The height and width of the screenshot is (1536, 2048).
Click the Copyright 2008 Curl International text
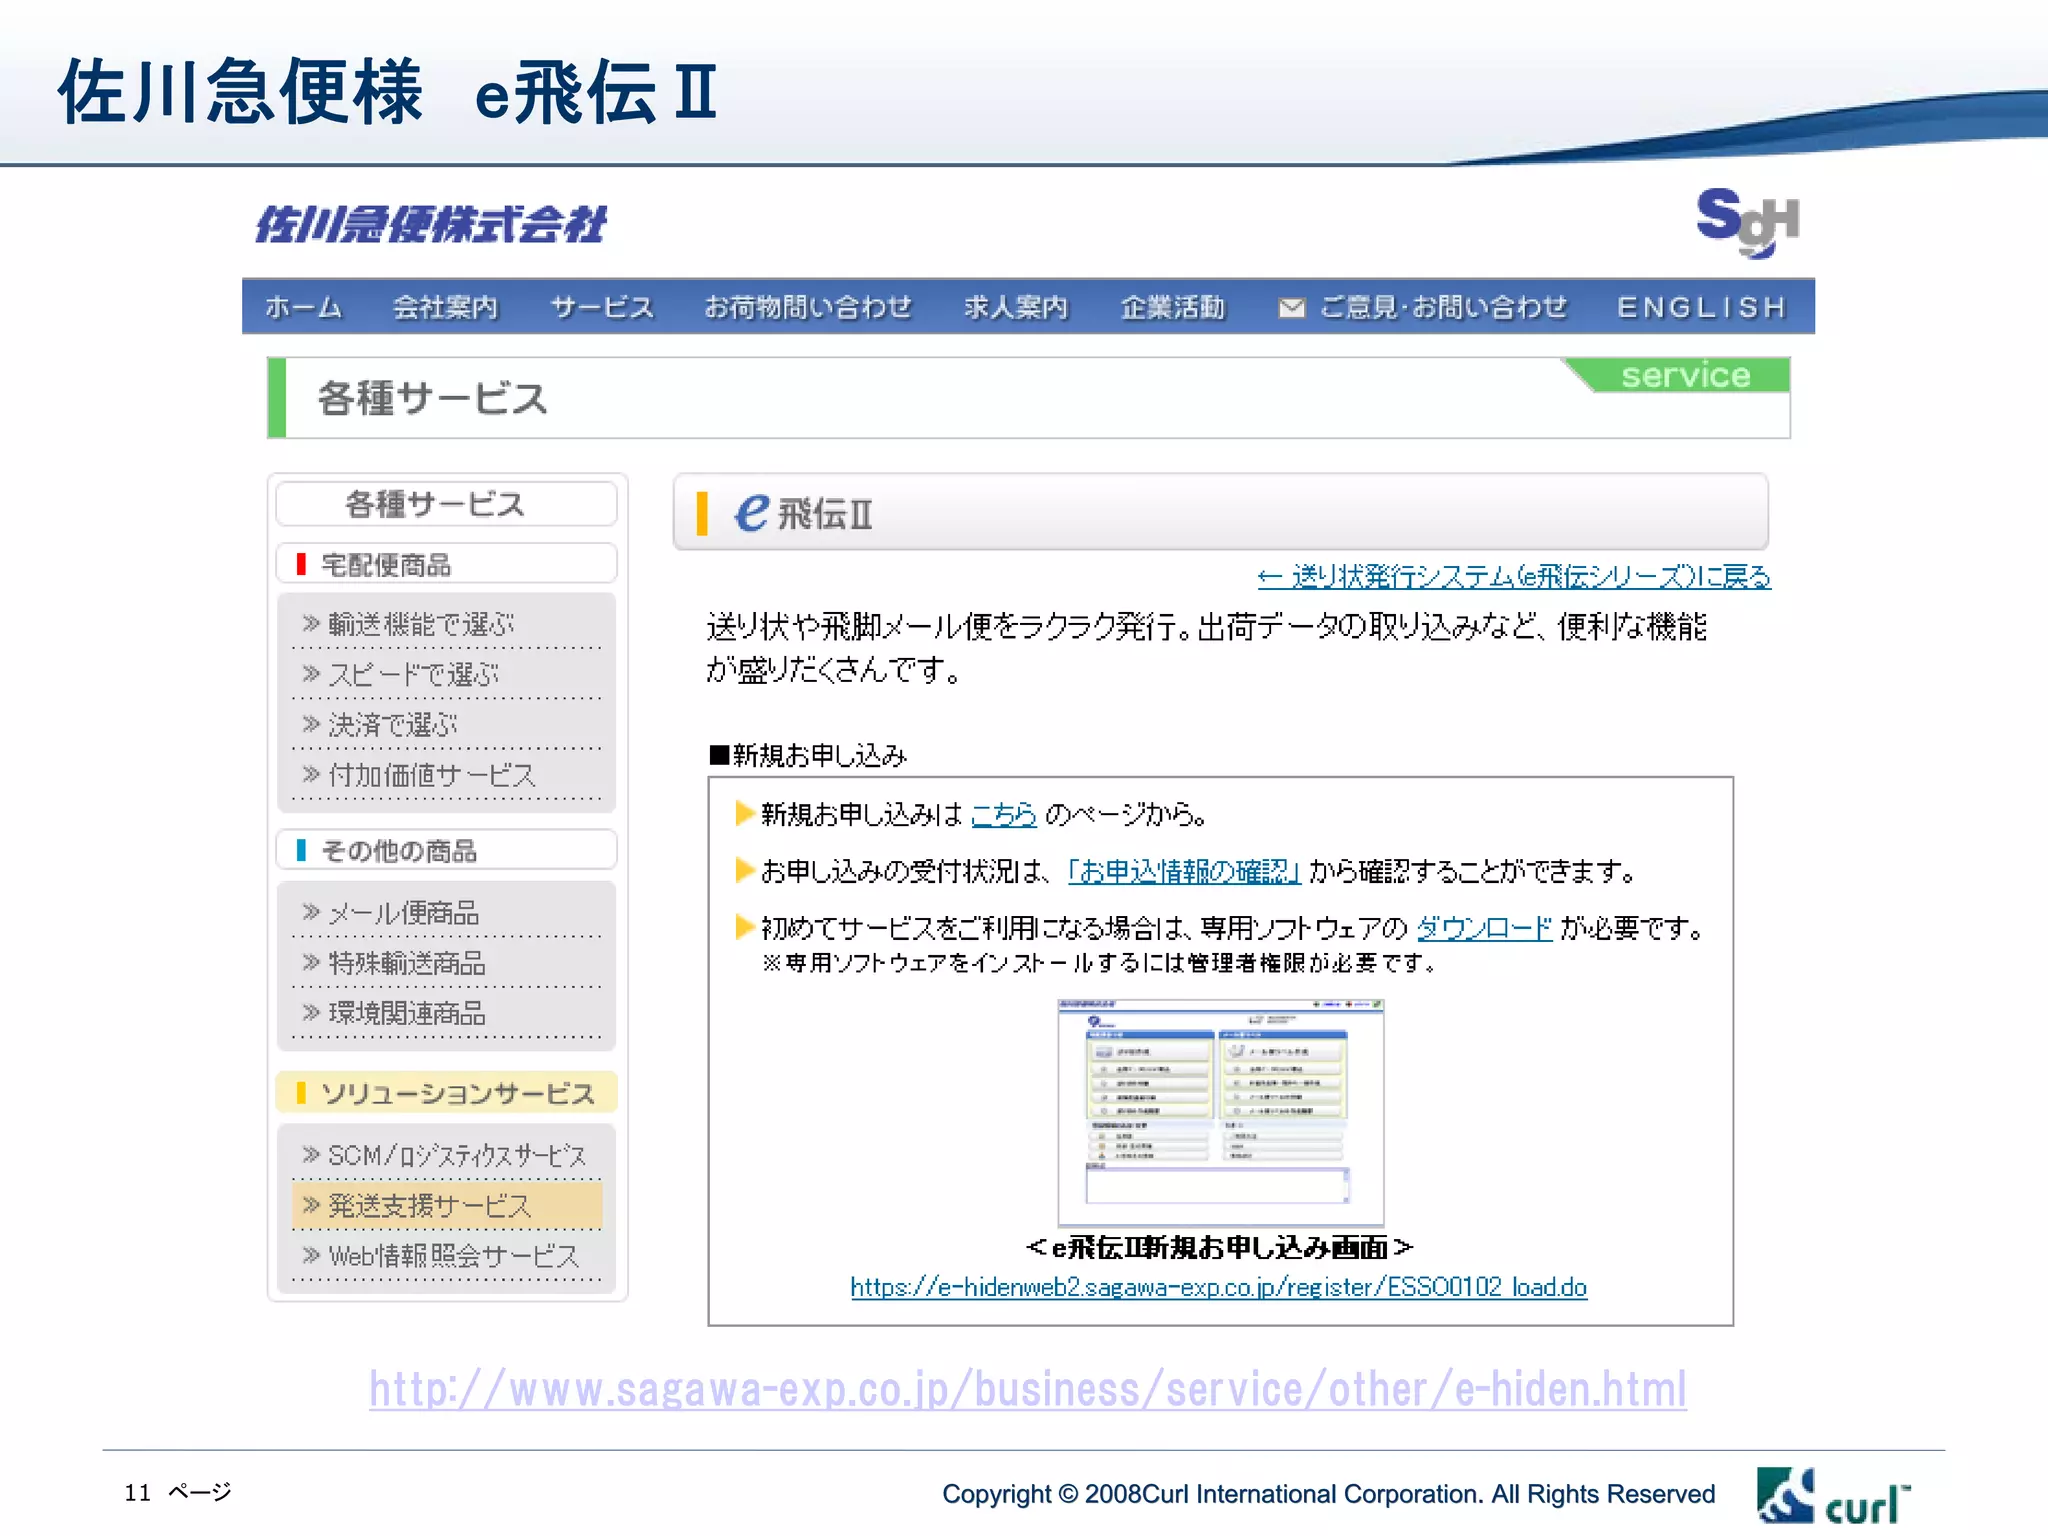[1329, 1494]
